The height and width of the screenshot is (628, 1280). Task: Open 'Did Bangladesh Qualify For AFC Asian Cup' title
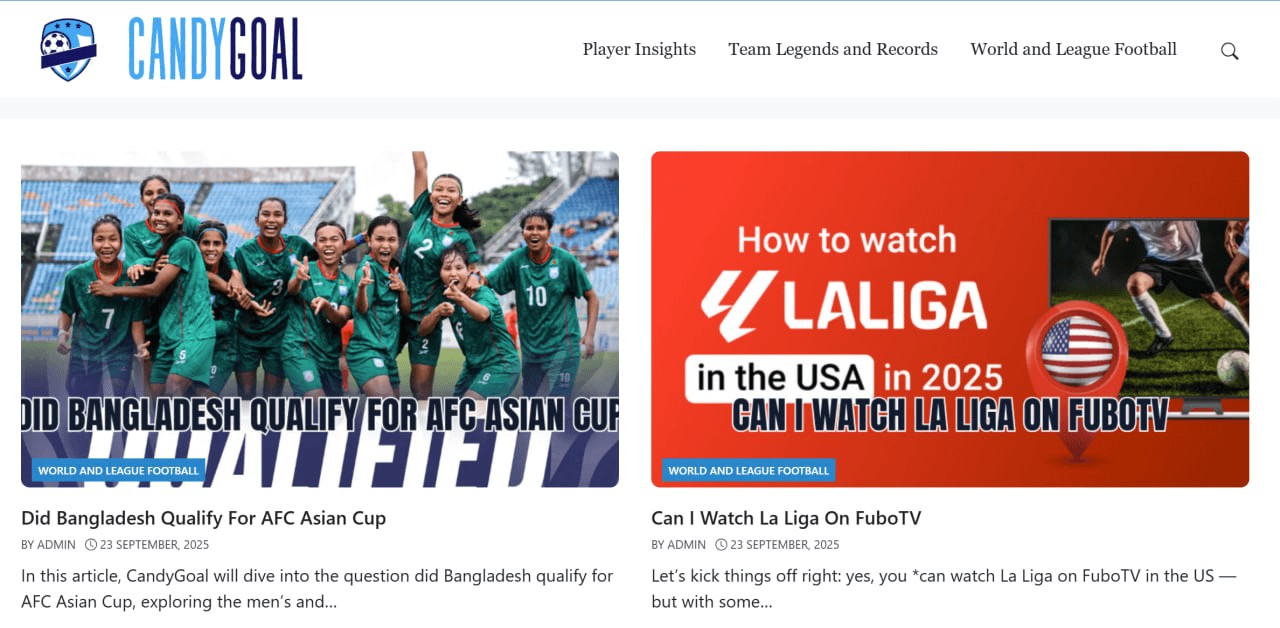pos(203,518)
